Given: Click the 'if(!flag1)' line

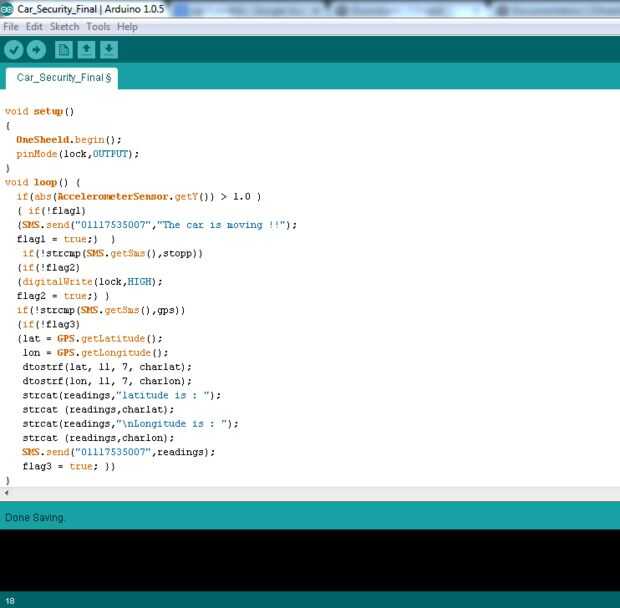Looking at the screenshot, I should coord(51,211).
